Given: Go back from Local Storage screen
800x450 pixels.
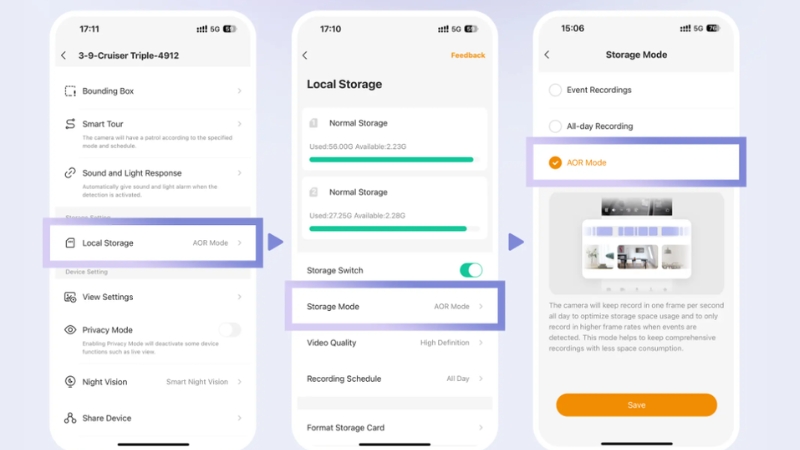Looking at the screenshot, I should pos(305,55).
